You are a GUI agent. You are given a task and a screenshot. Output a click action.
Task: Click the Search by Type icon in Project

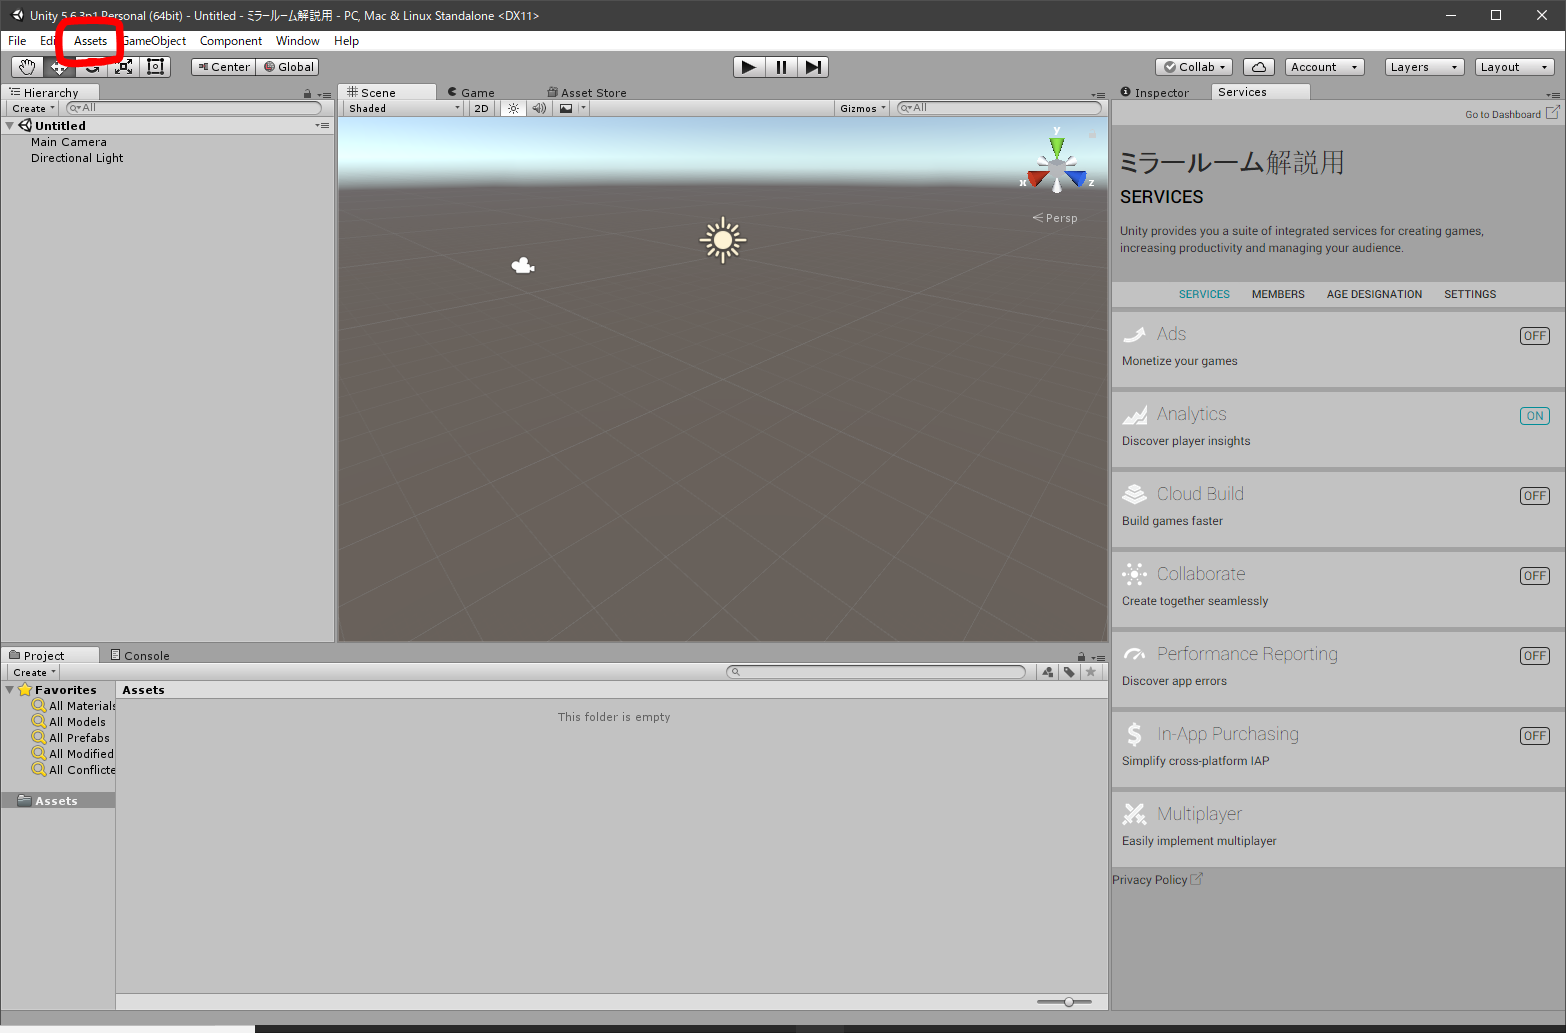[x=1047, y=672]
